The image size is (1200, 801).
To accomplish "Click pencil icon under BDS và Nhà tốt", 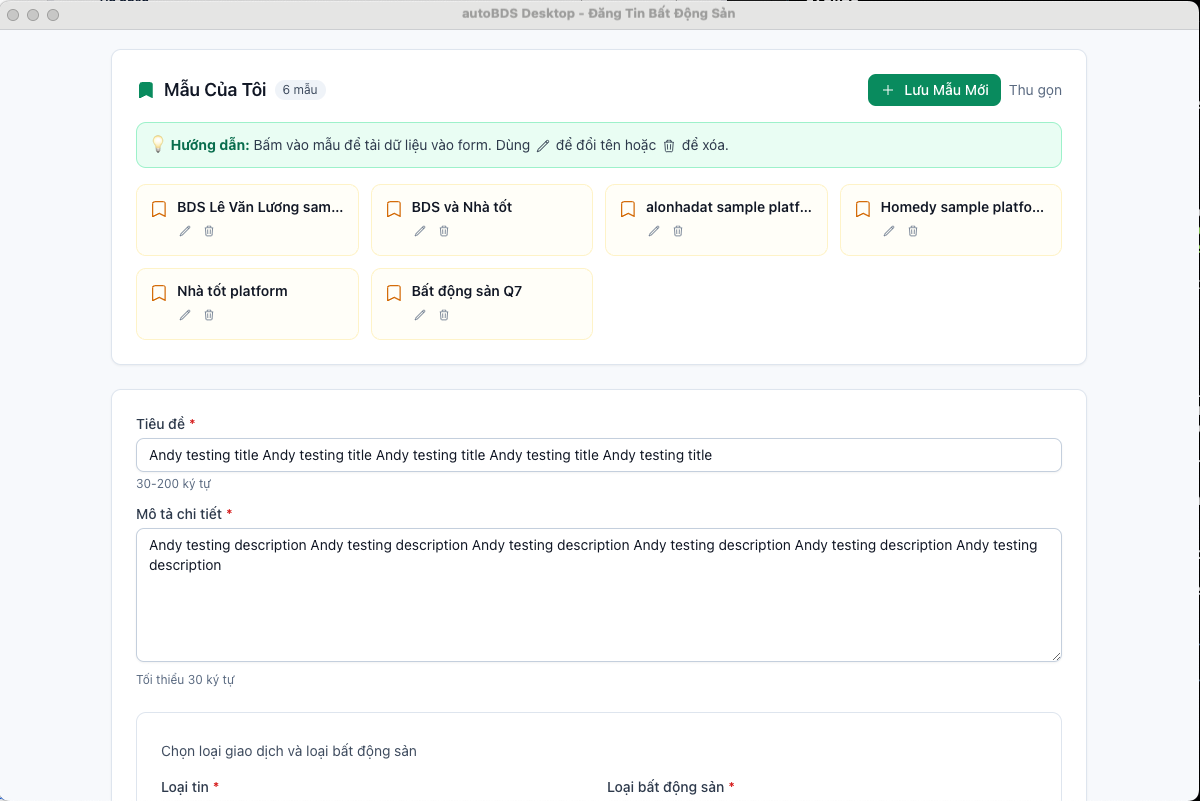I will [x=420, y=231].
